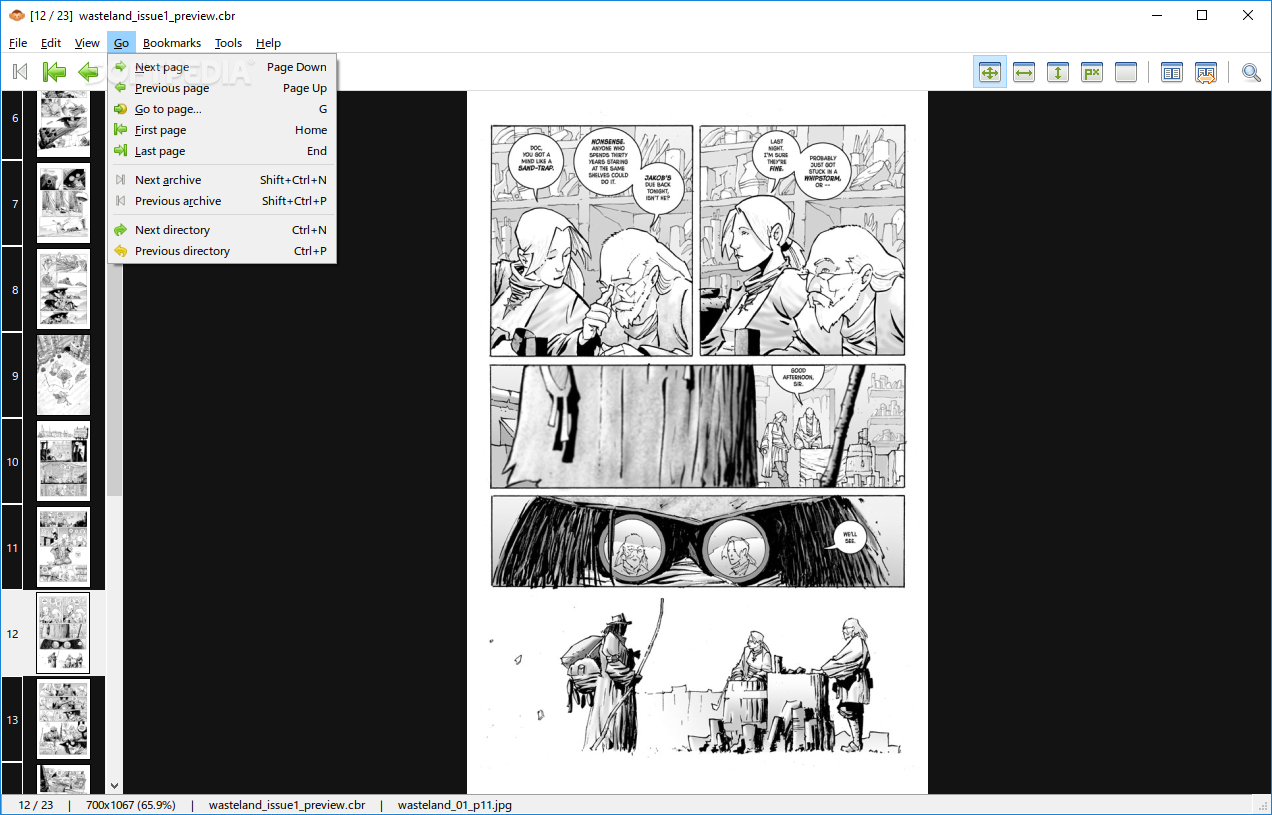This screenshot has height=815, width=1272.
Task: Switch to fit width mode
Action: point(1024,72)
